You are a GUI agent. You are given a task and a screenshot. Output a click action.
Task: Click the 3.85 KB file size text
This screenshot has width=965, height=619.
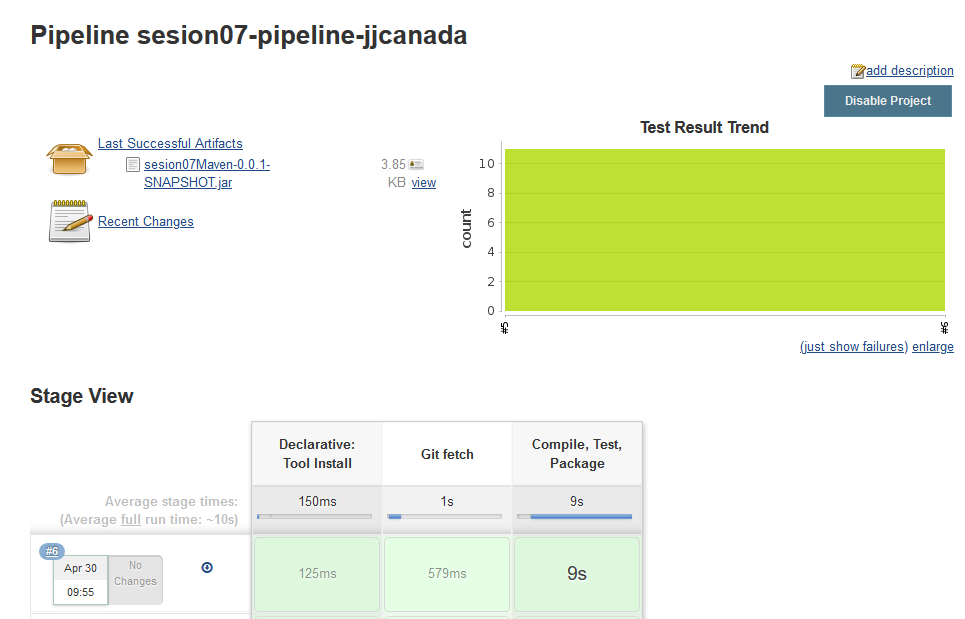click(393, 174)
